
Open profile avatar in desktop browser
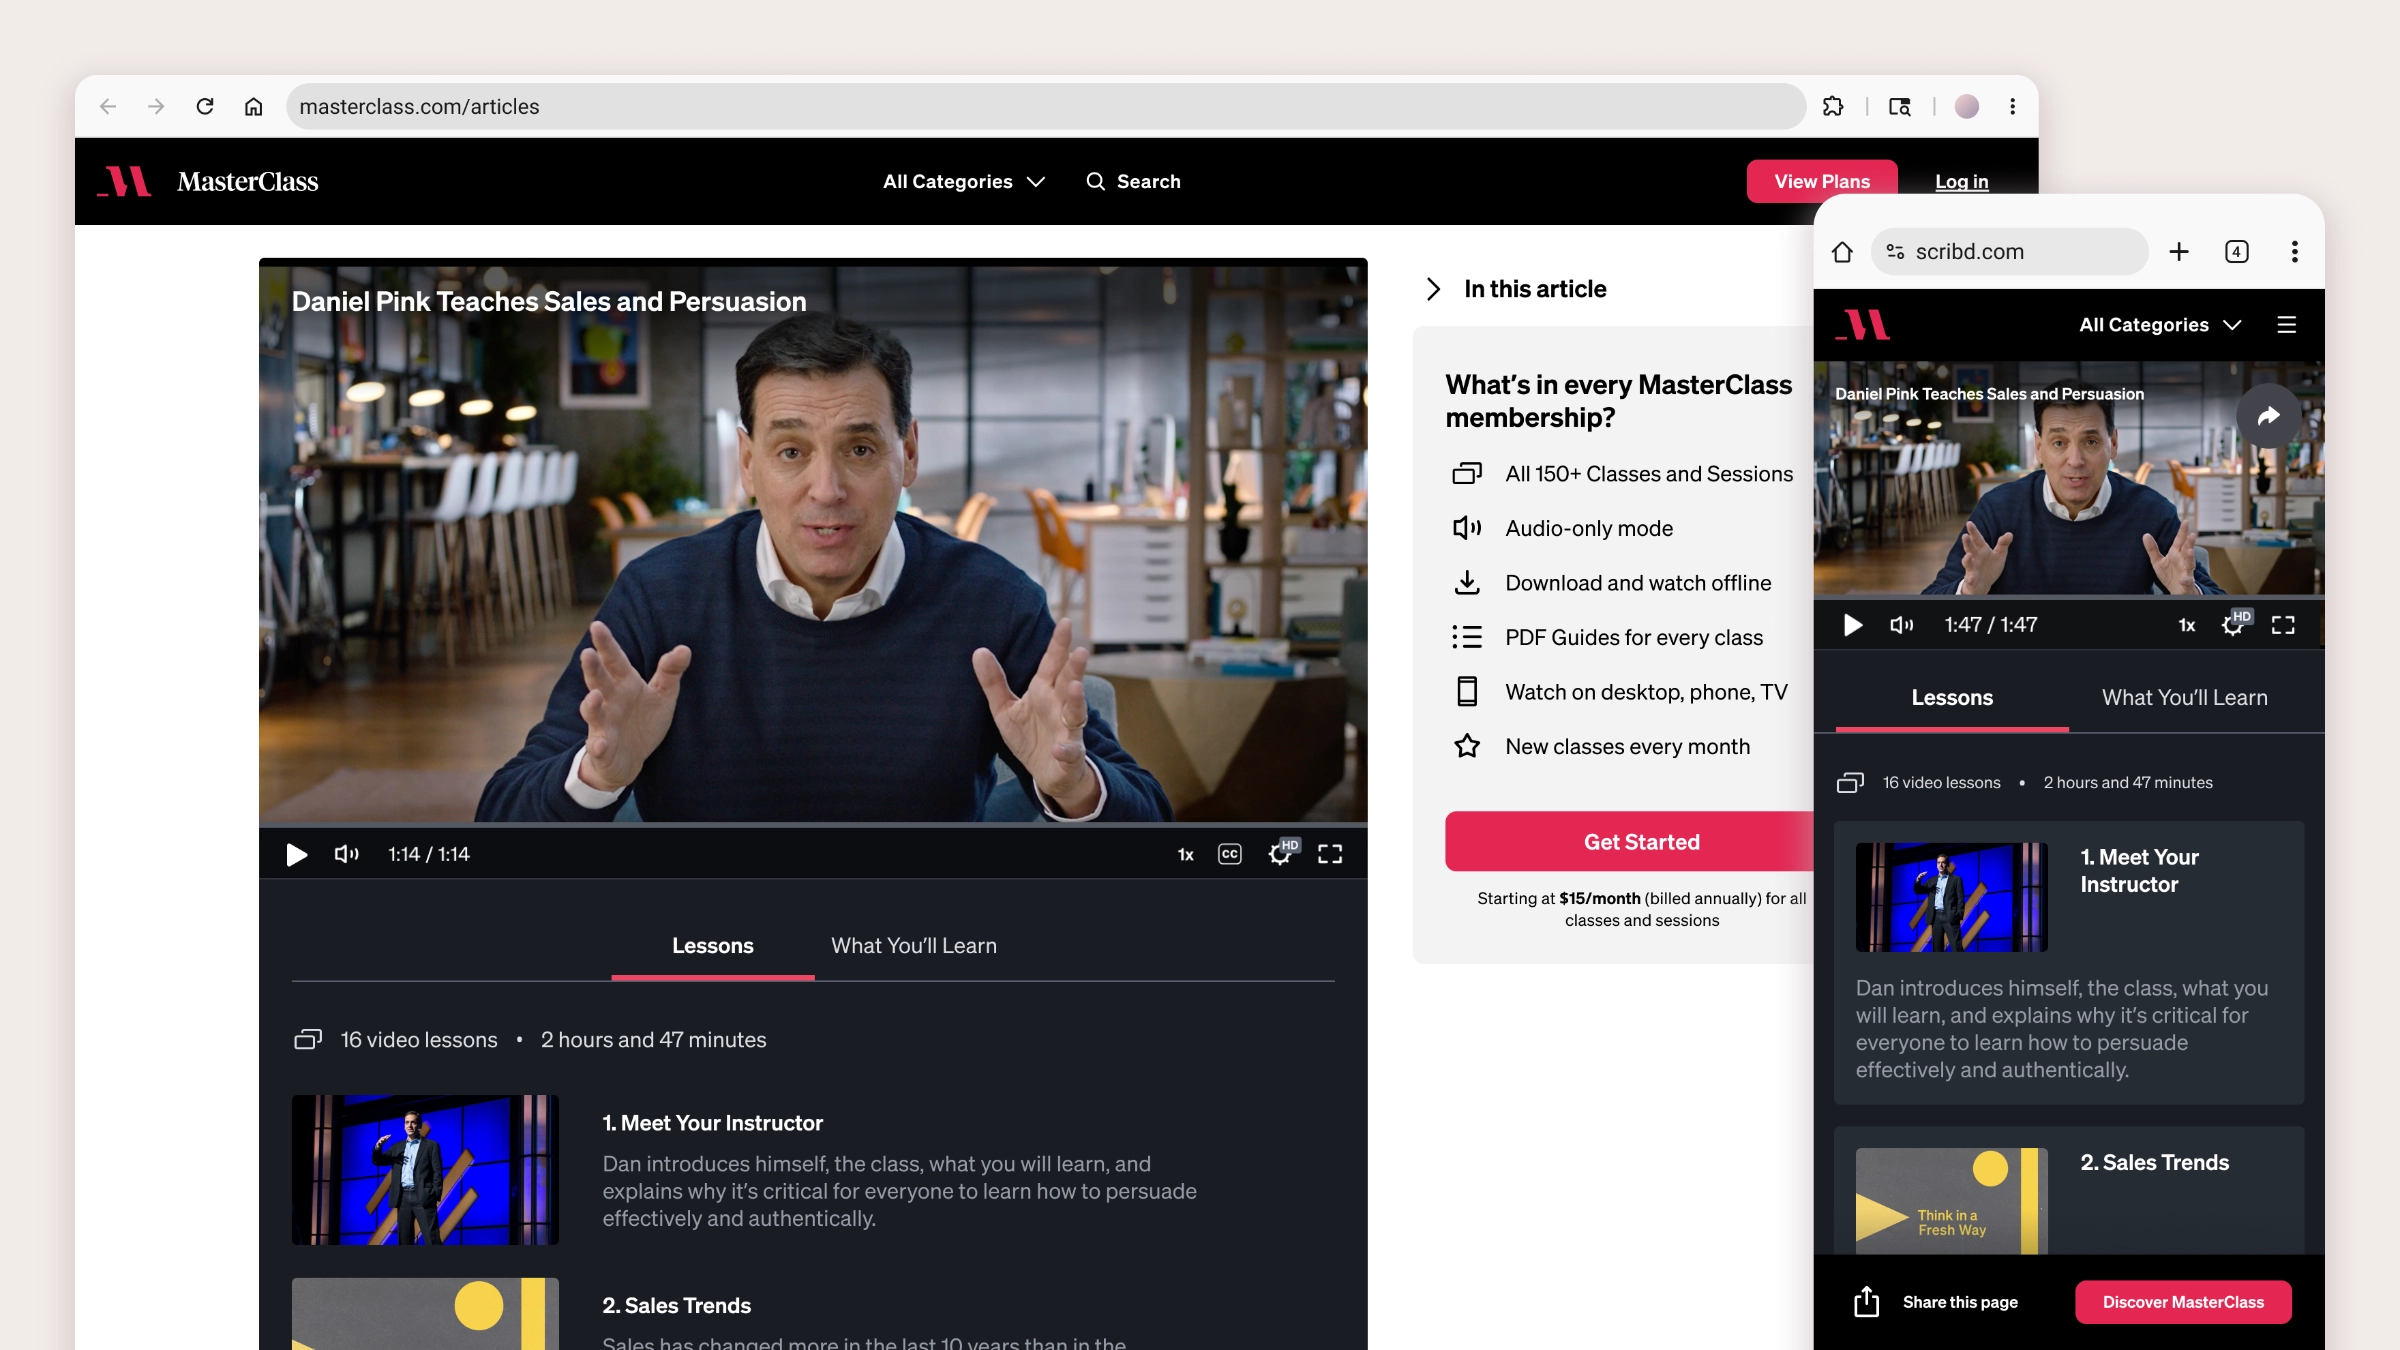coord(1967,106)
